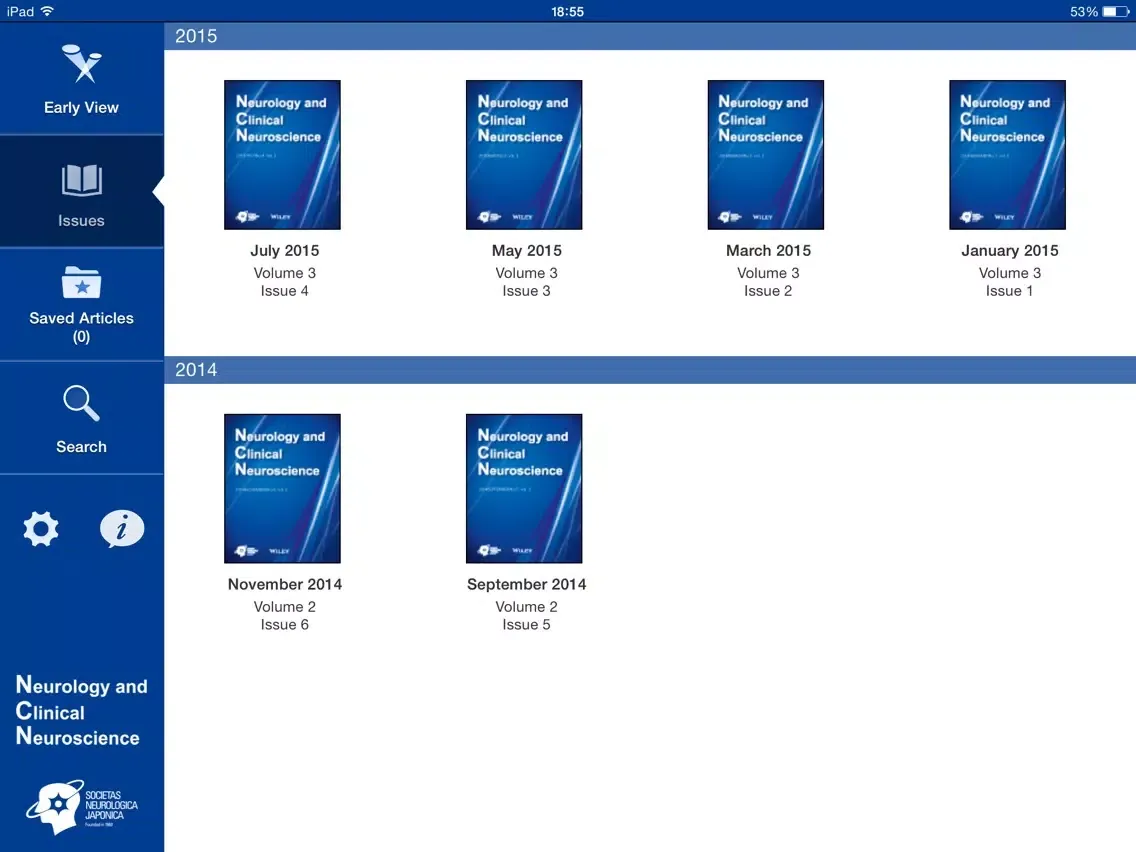Tap Volume 3 Issue 2 text
The width and height of the screenshot is (1136, 852).
point(768,282)
